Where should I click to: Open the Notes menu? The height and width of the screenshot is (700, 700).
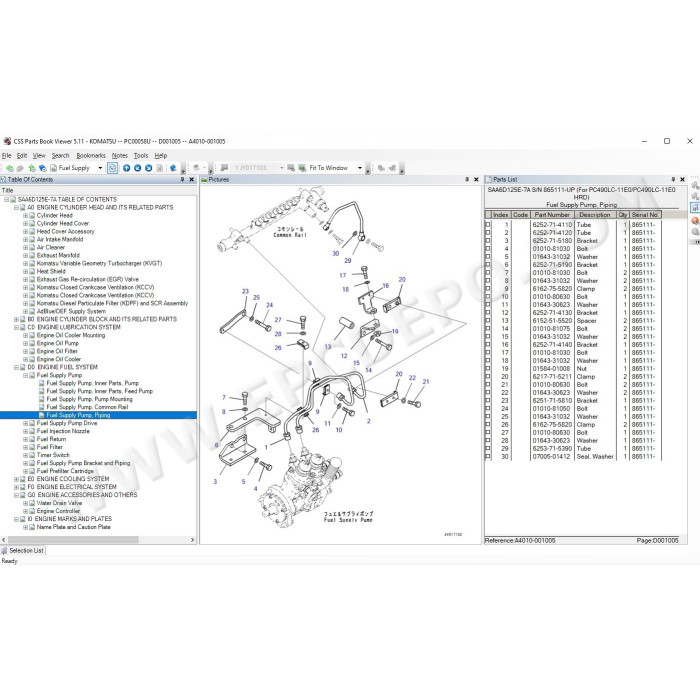pos(120,155)
